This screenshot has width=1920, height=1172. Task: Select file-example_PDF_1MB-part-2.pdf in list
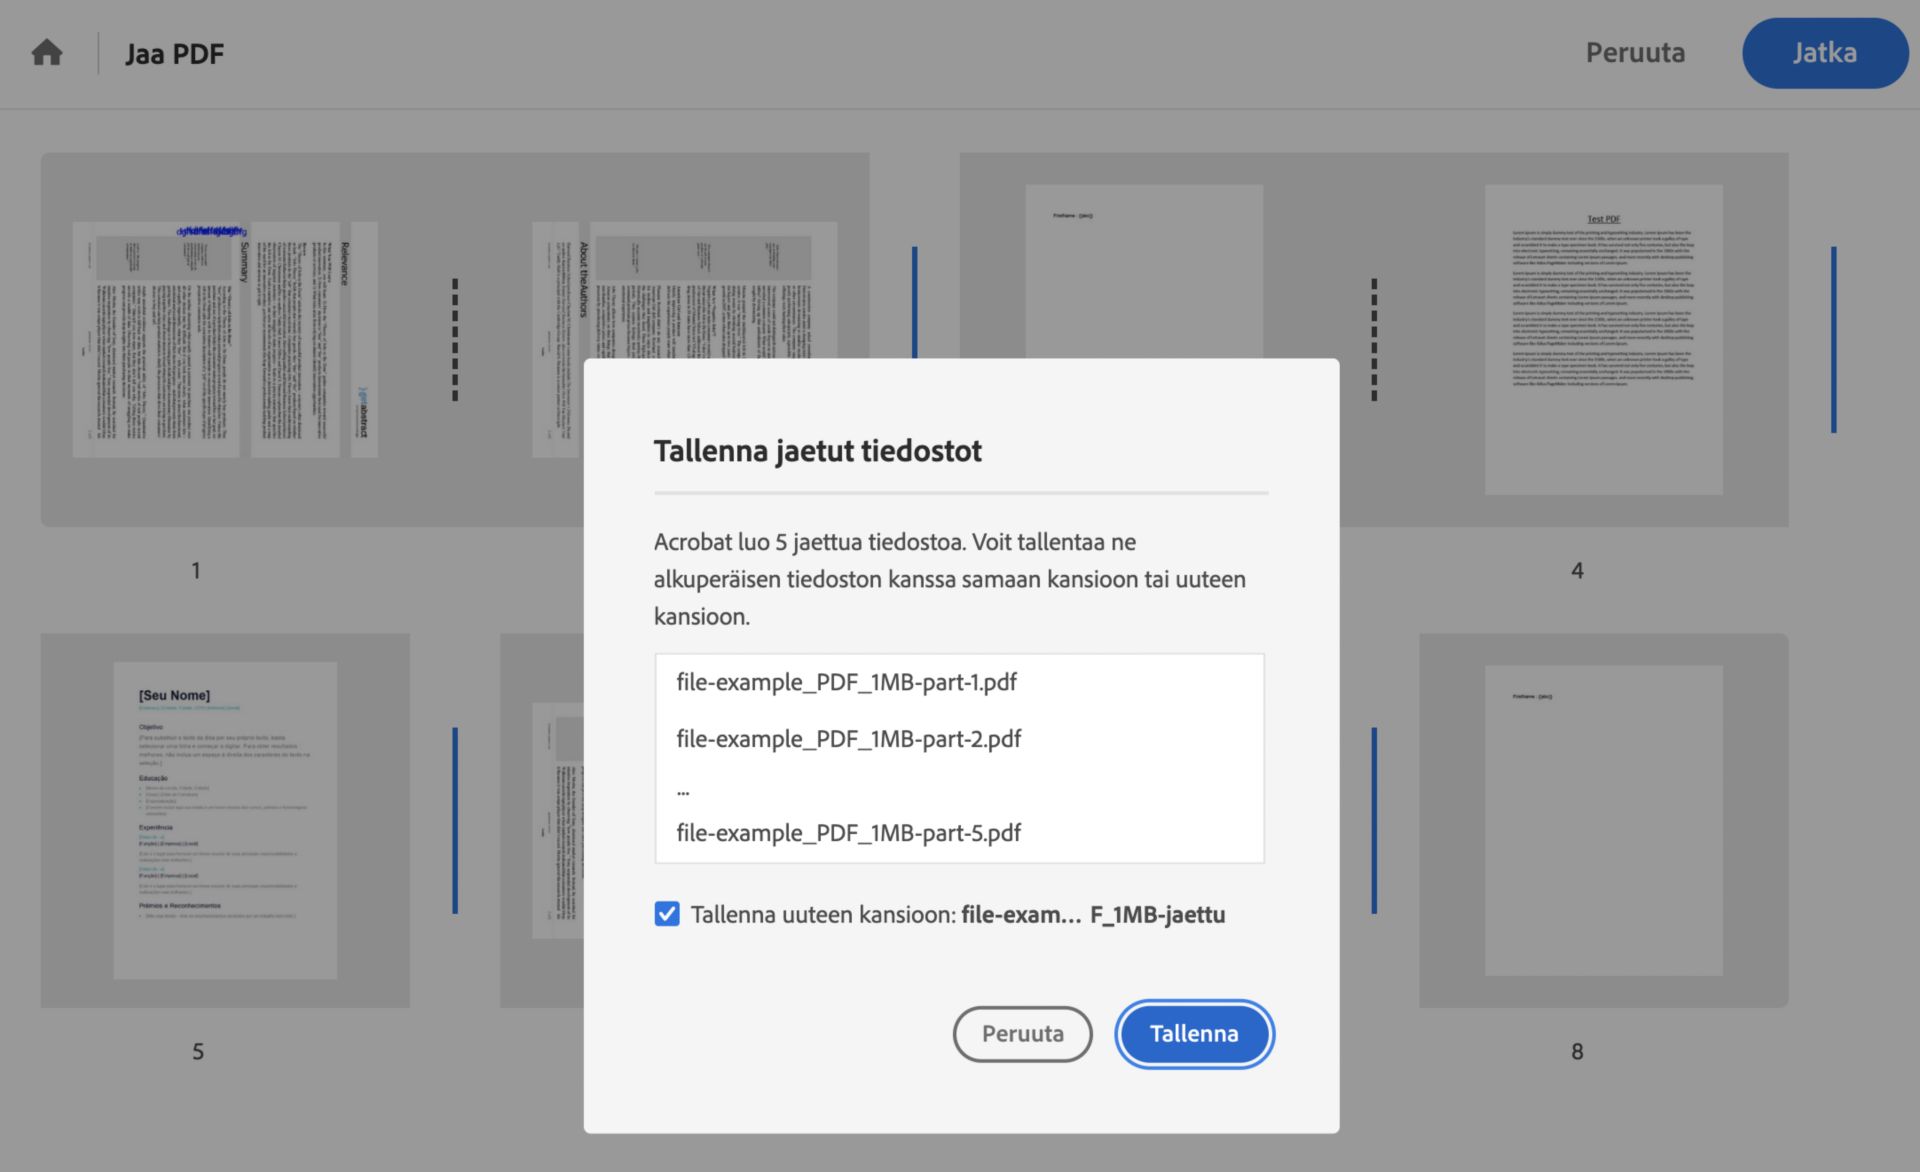(x=848, y=739)
